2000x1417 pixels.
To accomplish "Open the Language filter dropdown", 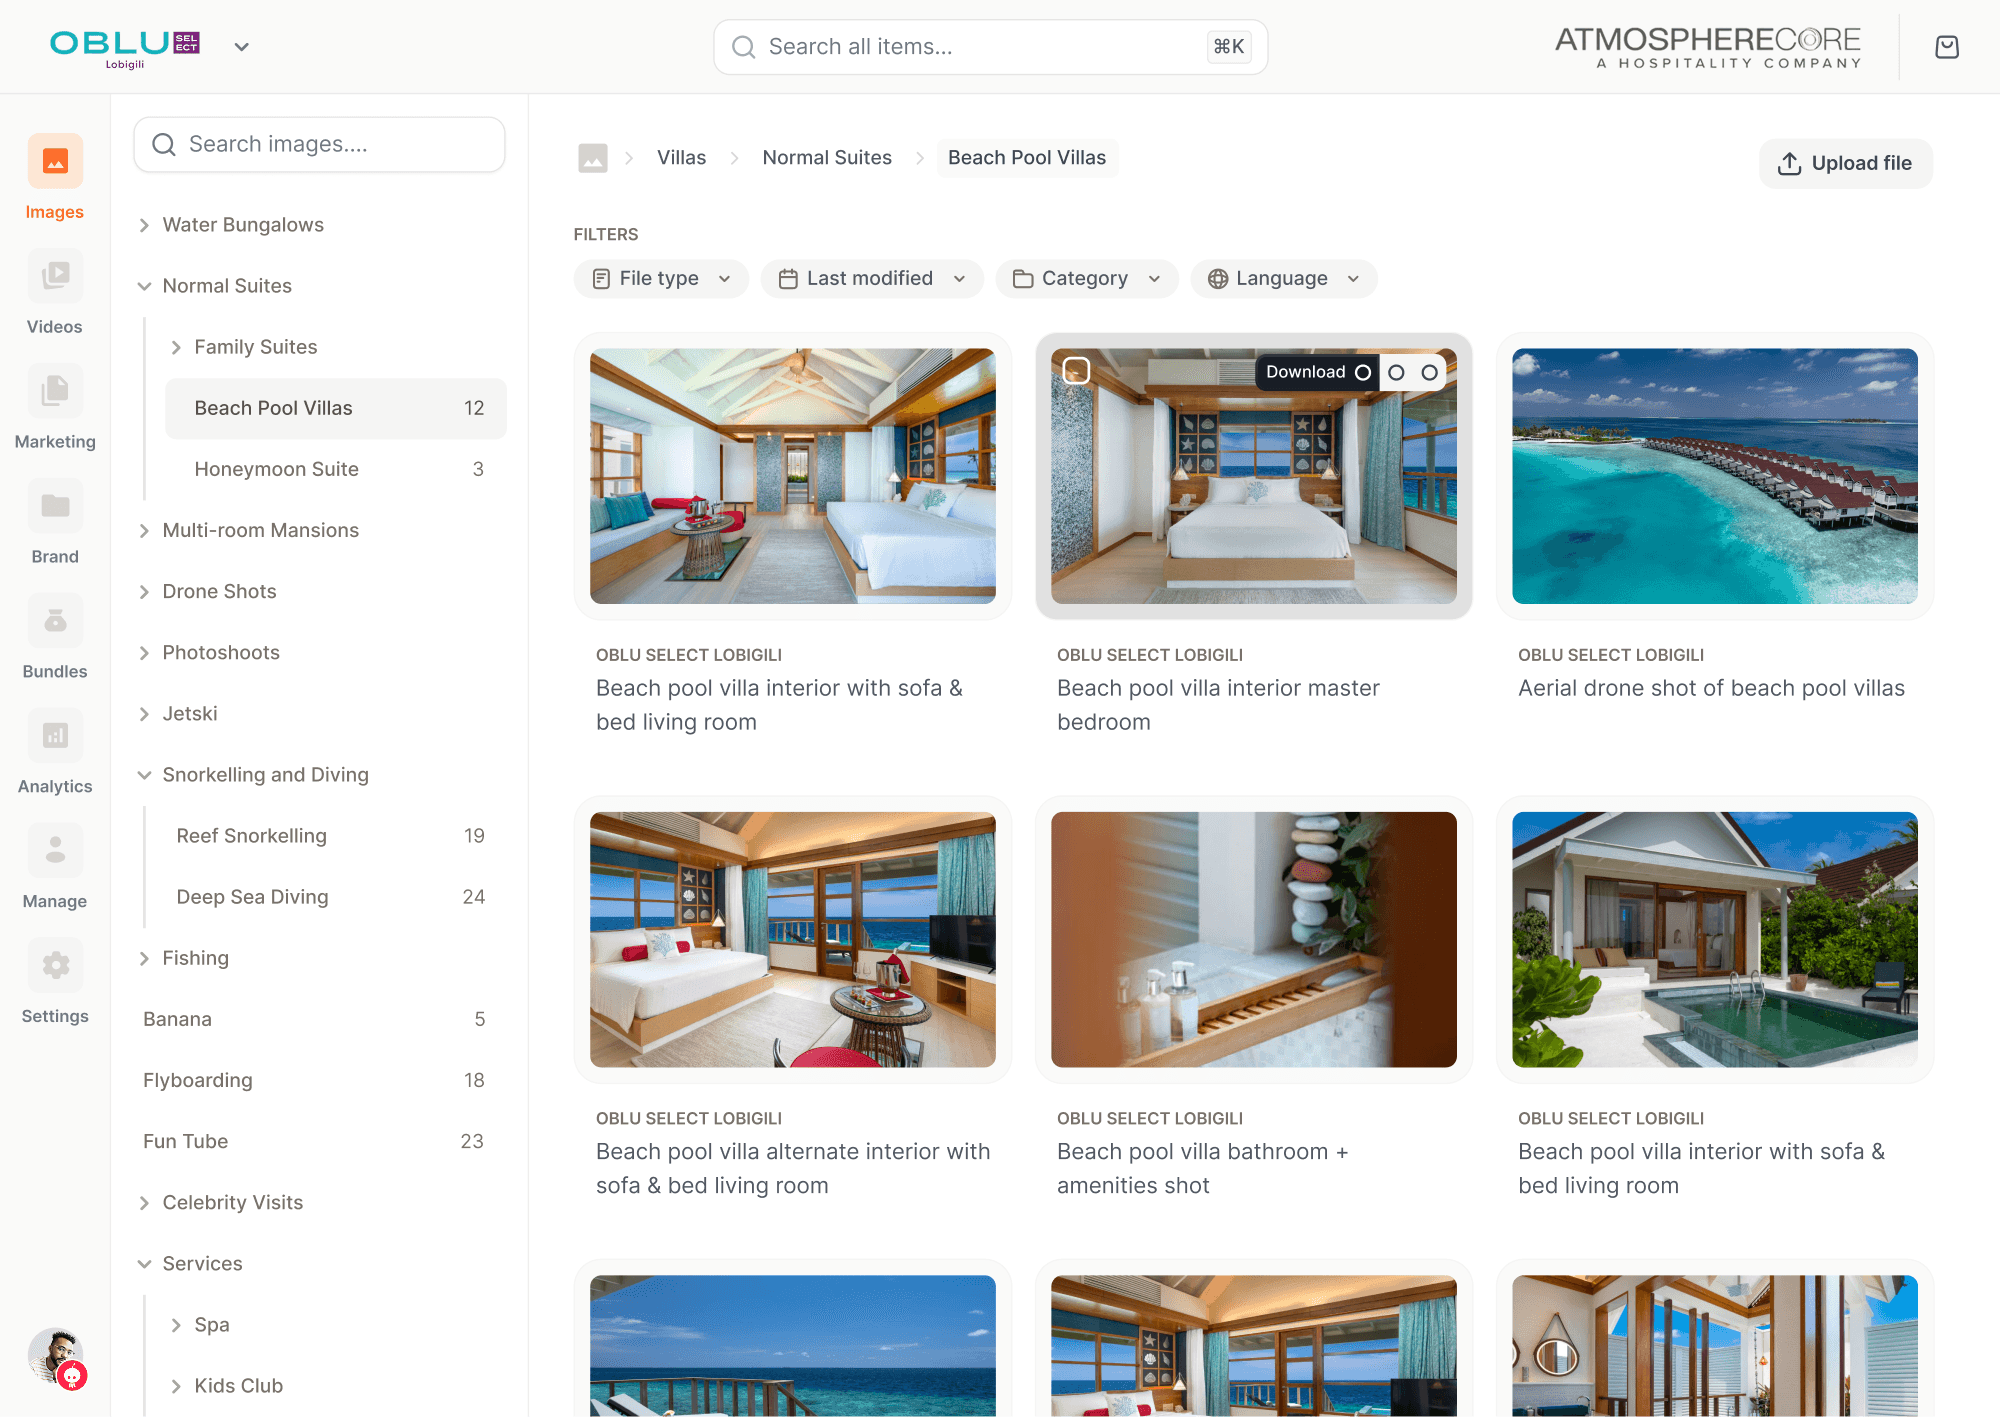I will click(1283, 279).
